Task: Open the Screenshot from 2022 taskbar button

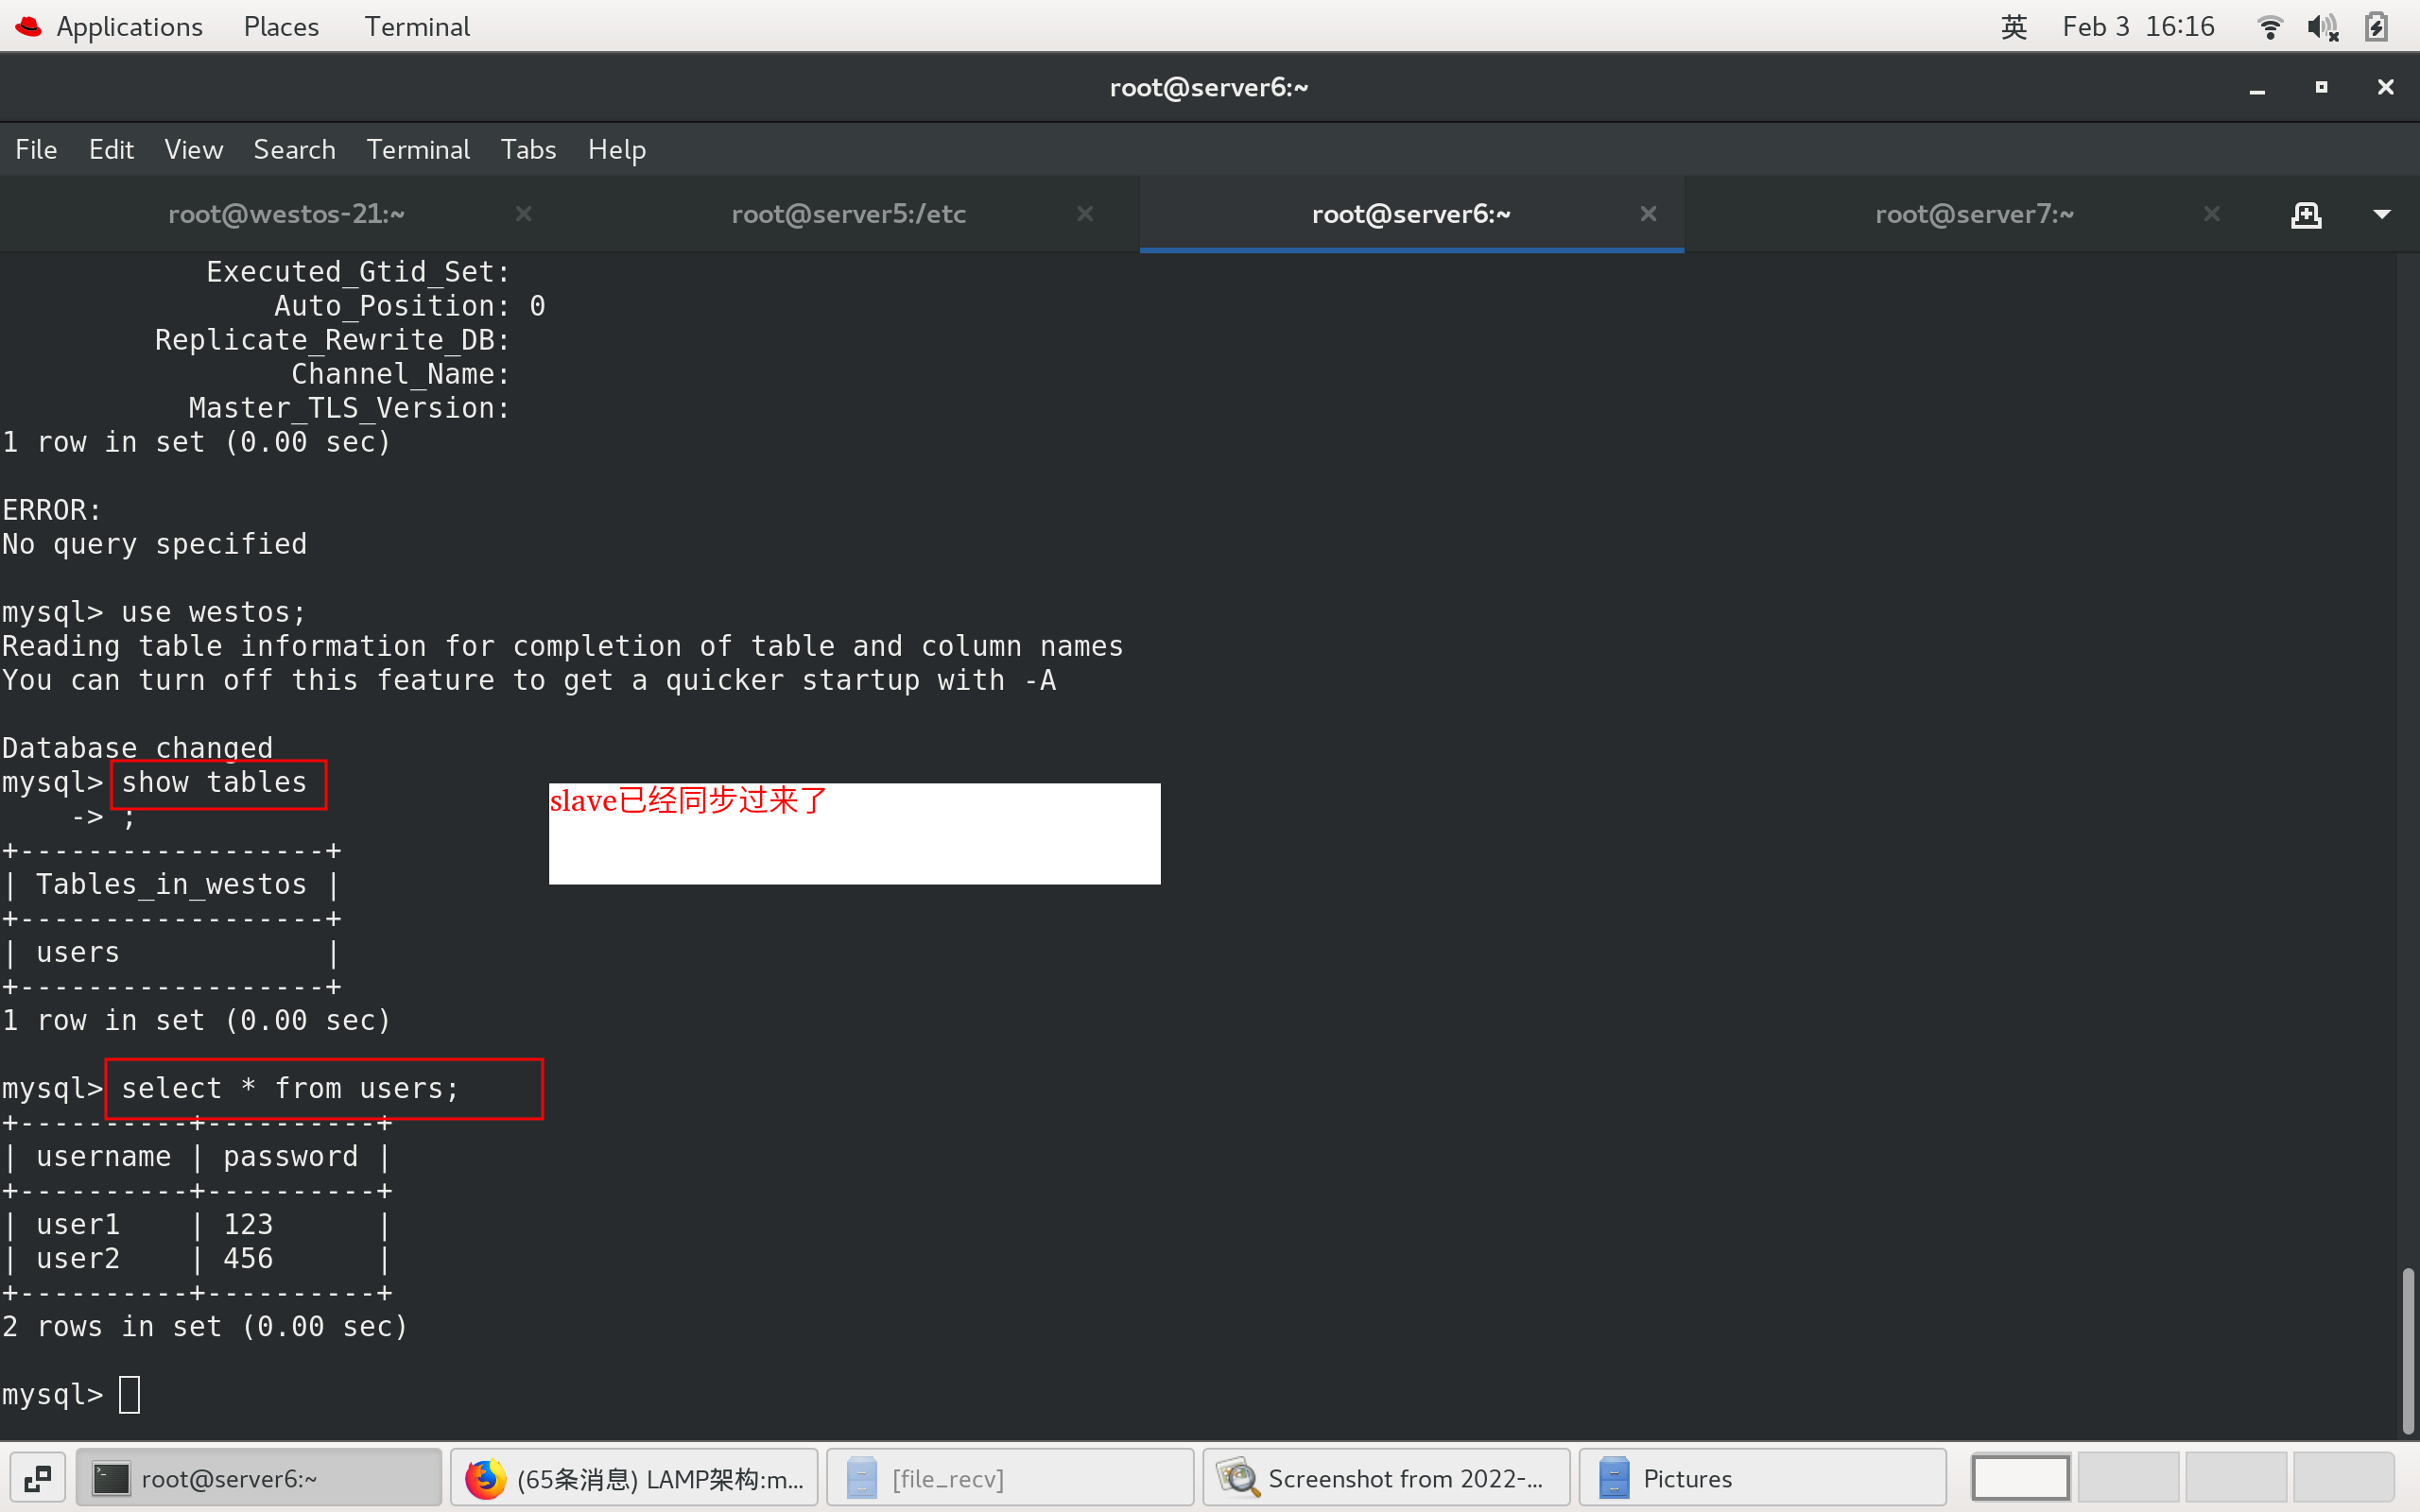Action: coord(1386,1478)
